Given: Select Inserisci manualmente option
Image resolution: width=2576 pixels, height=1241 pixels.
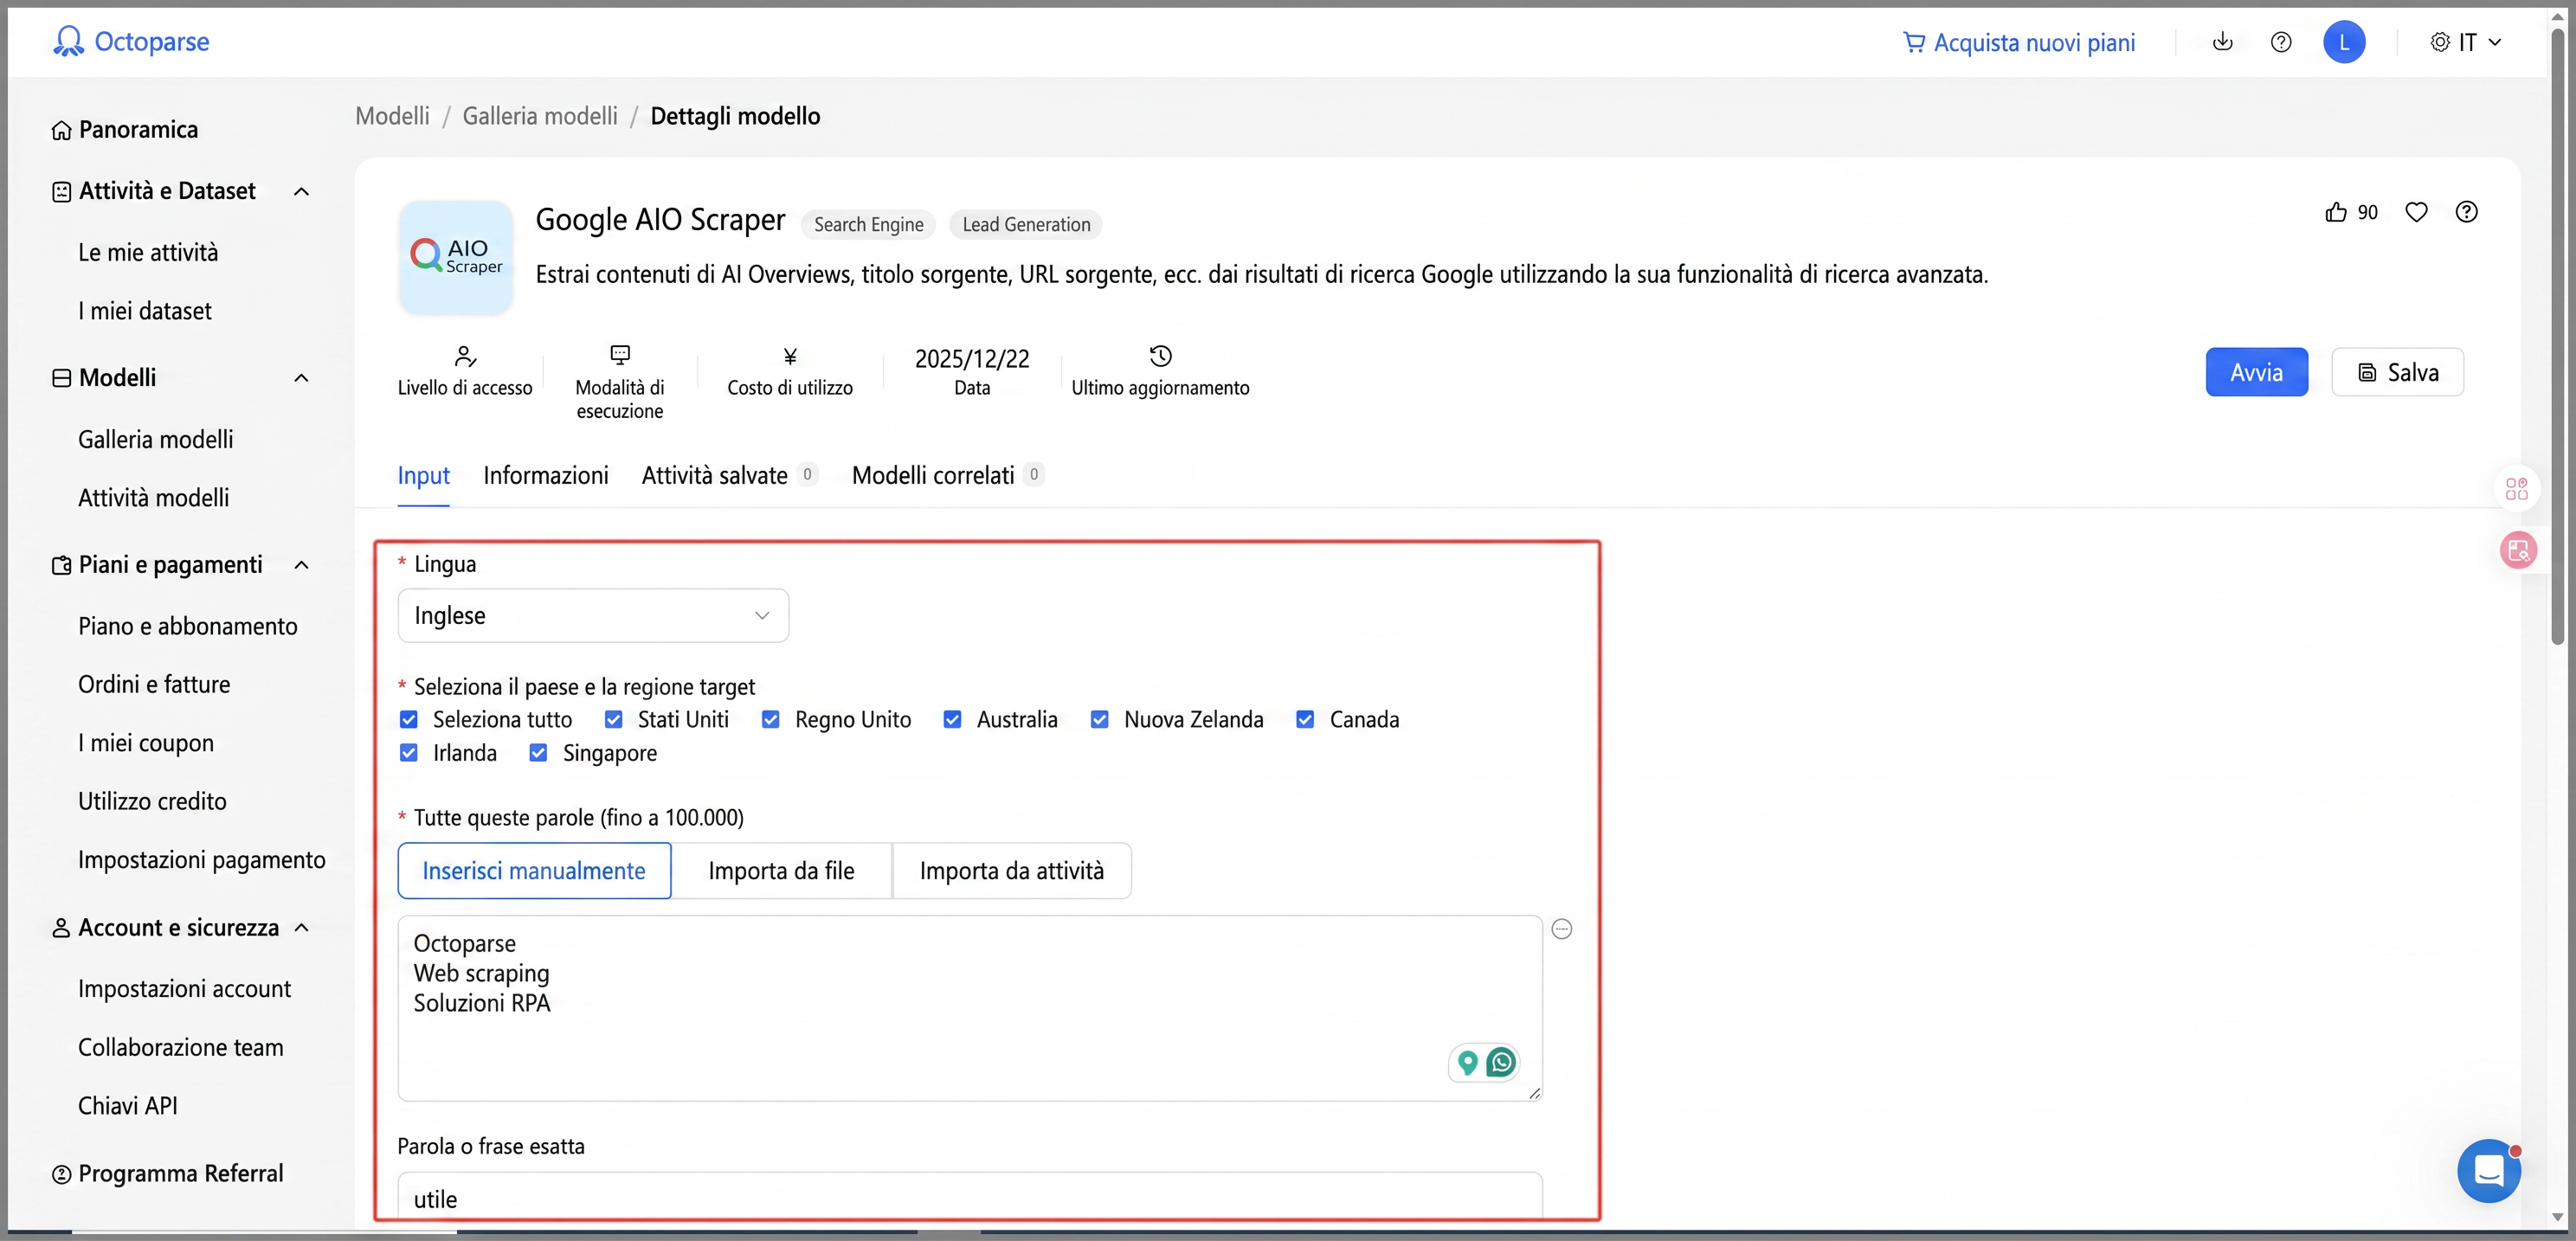Looking at the screenshot, I should (534, 871).
